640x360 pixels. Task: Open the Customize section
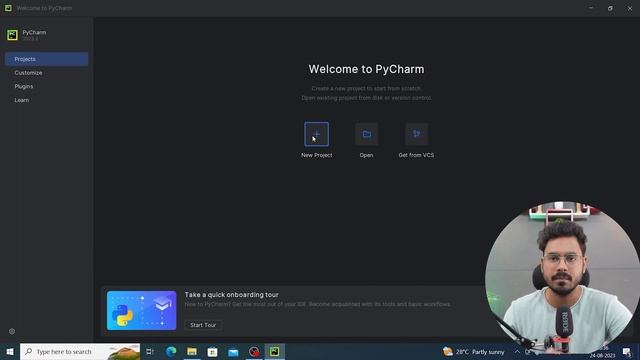point(28,73)
